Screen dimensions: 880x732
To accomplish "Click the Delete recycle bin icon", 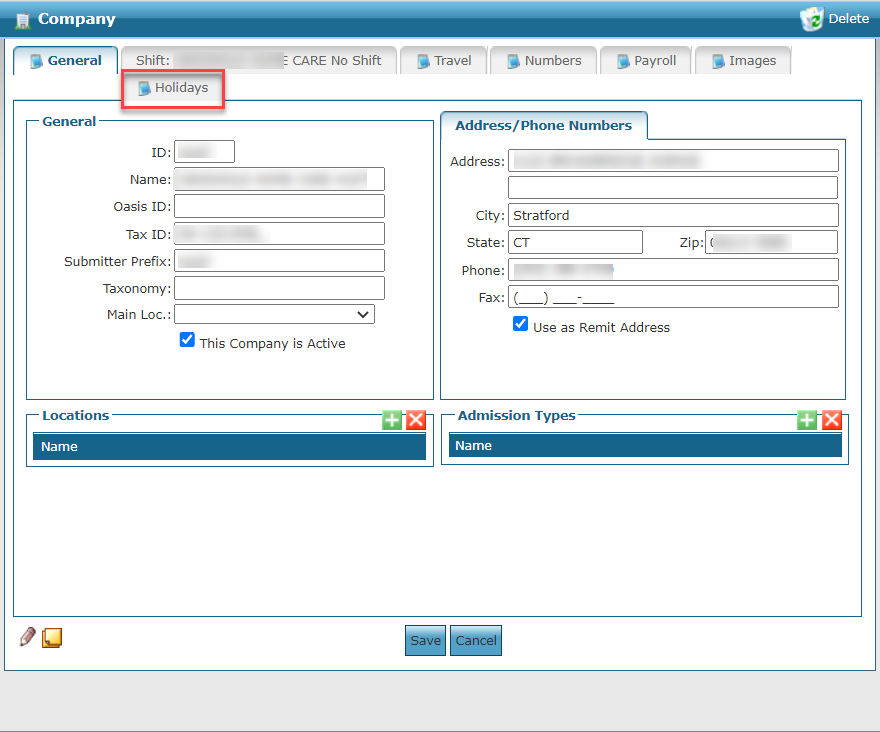I will click(x=811, y=19).
